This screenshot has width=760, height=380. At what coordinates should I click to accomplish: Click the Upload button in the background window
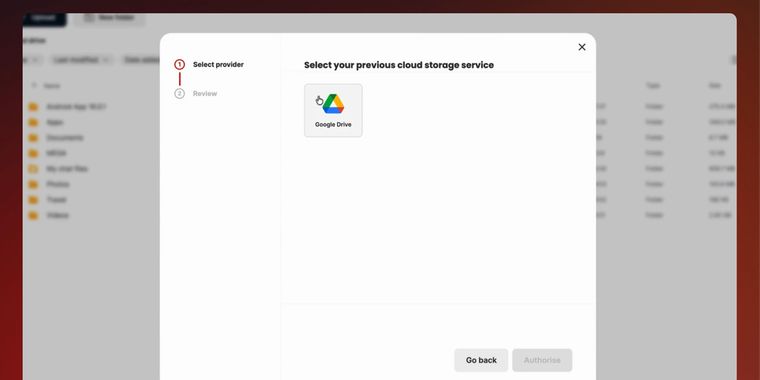click(44, 18)
